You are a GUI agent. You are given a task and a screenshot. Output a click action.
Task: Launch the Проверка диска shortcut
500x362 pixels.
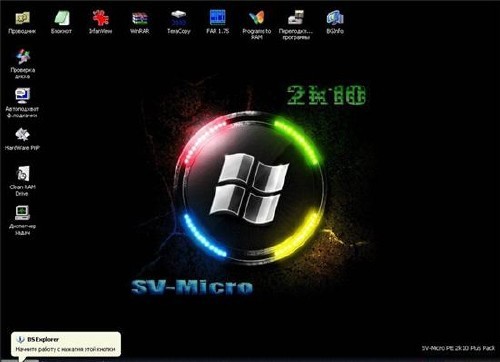pos(23,64)
